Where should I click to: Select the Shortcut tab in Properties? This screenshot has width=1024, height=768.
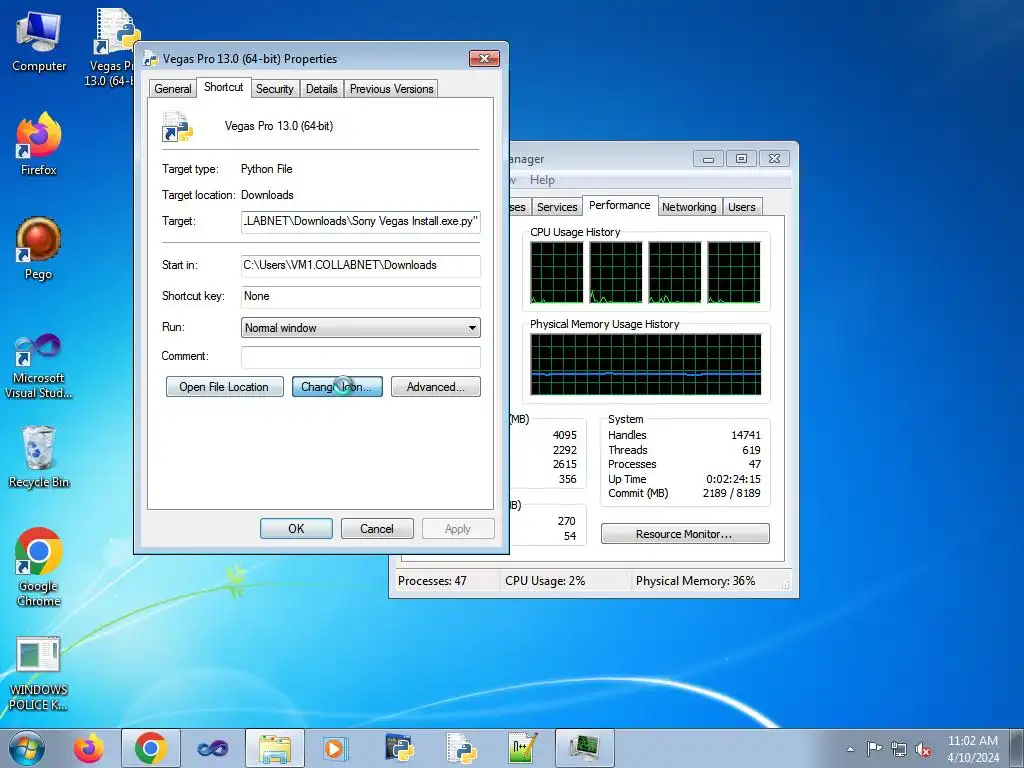point(223,87)
